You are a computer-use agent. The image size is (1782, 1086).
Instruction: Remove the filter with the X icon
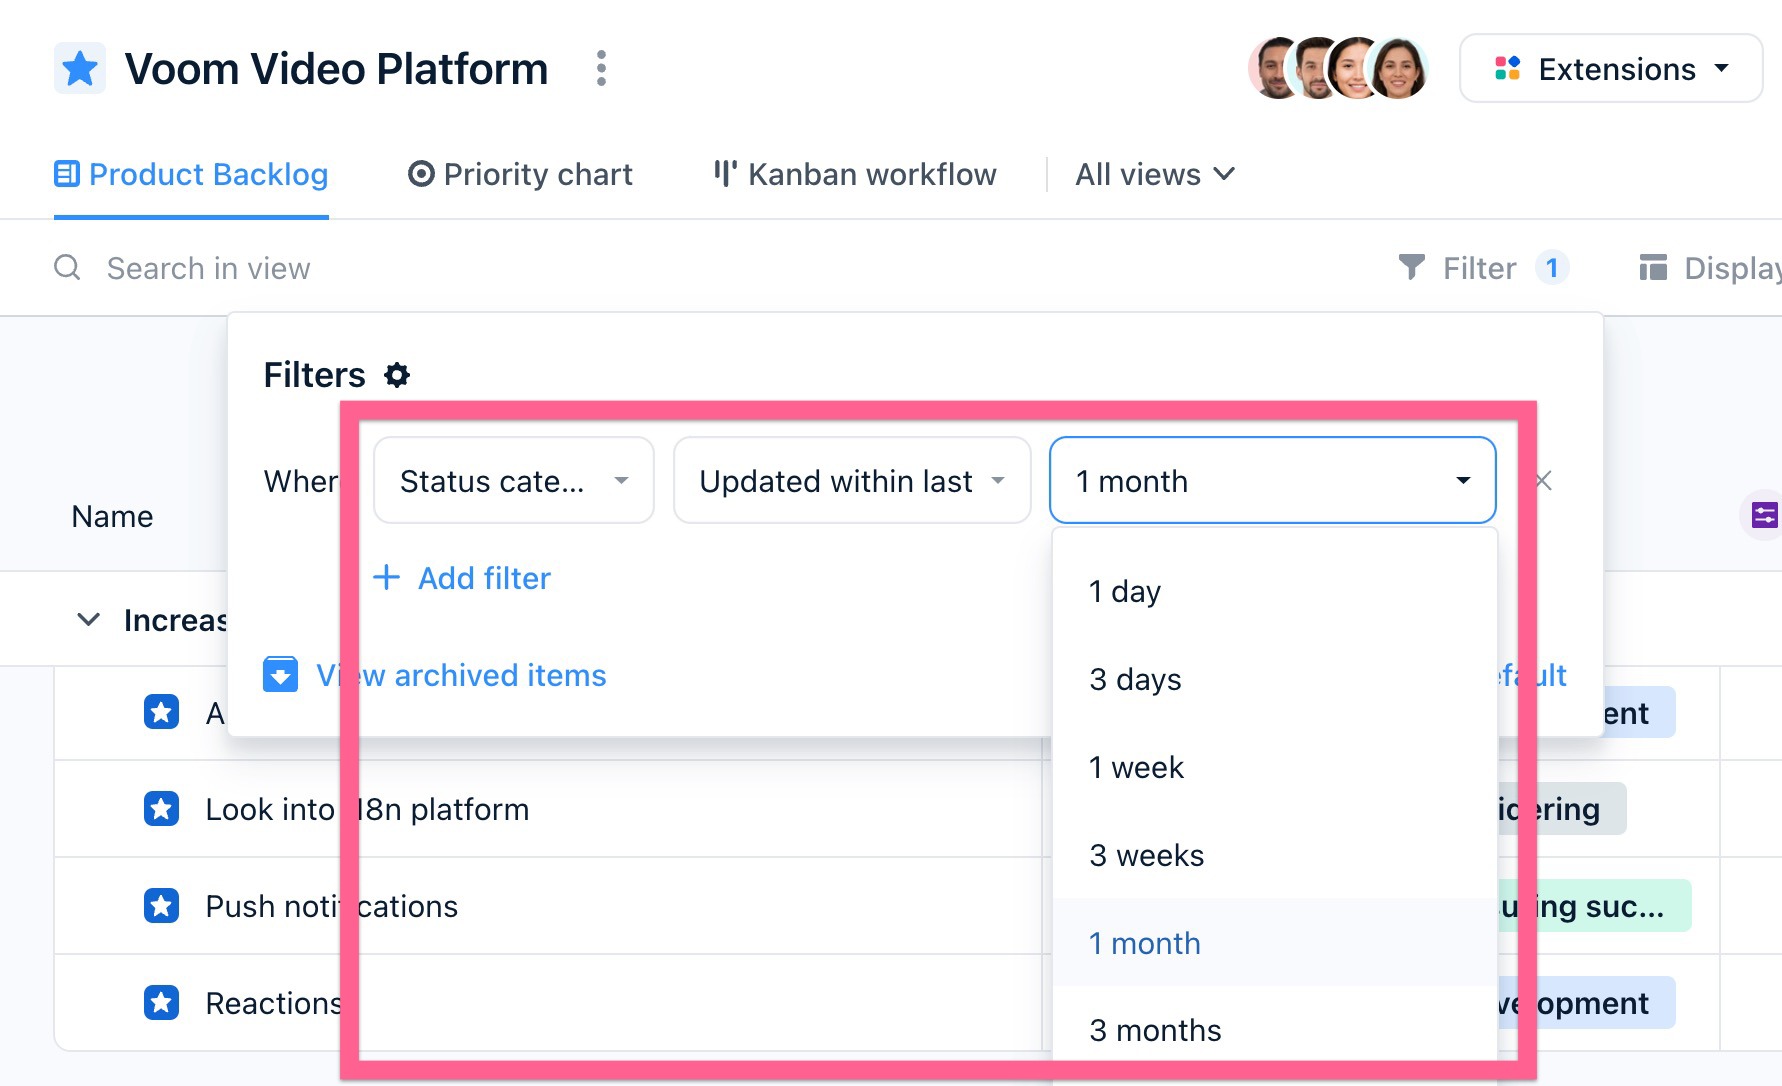coord(1544,481)
